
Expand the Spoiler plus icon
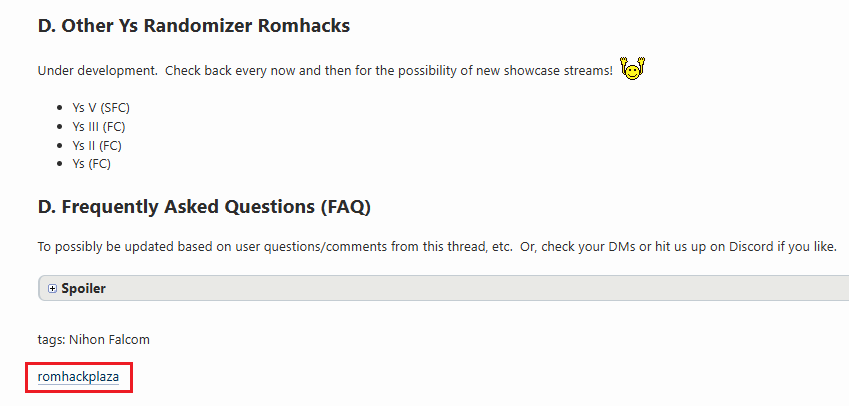(52, 288)
